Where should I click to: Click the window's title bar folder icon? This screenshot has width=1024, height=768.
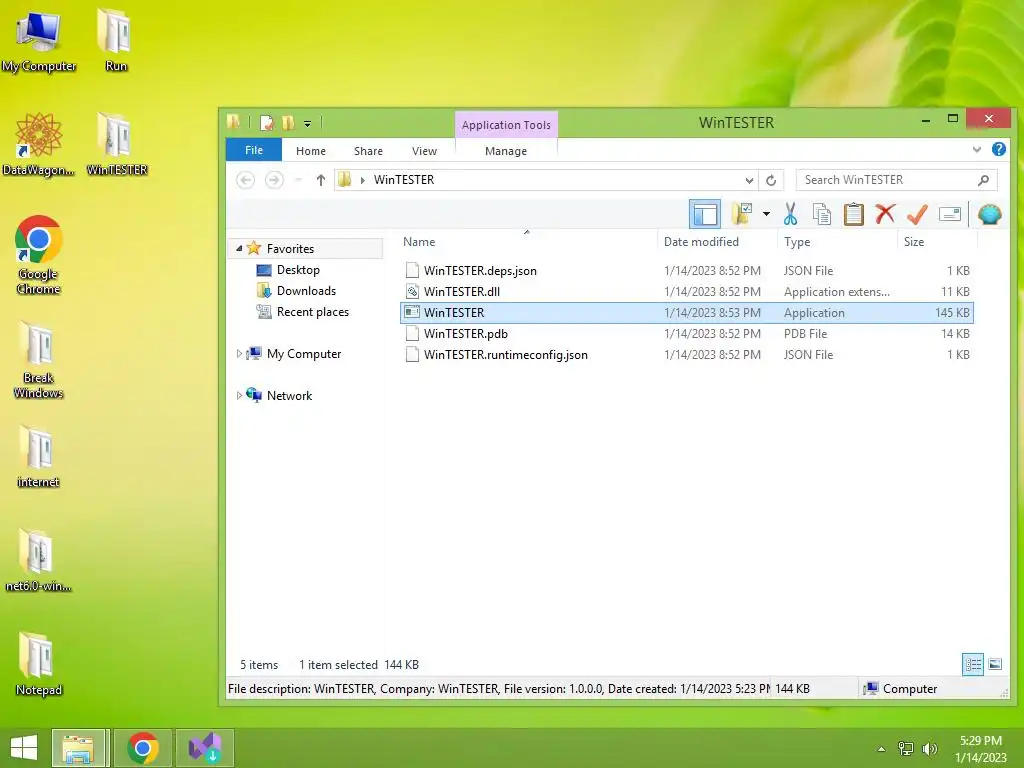tap(234, 122)
